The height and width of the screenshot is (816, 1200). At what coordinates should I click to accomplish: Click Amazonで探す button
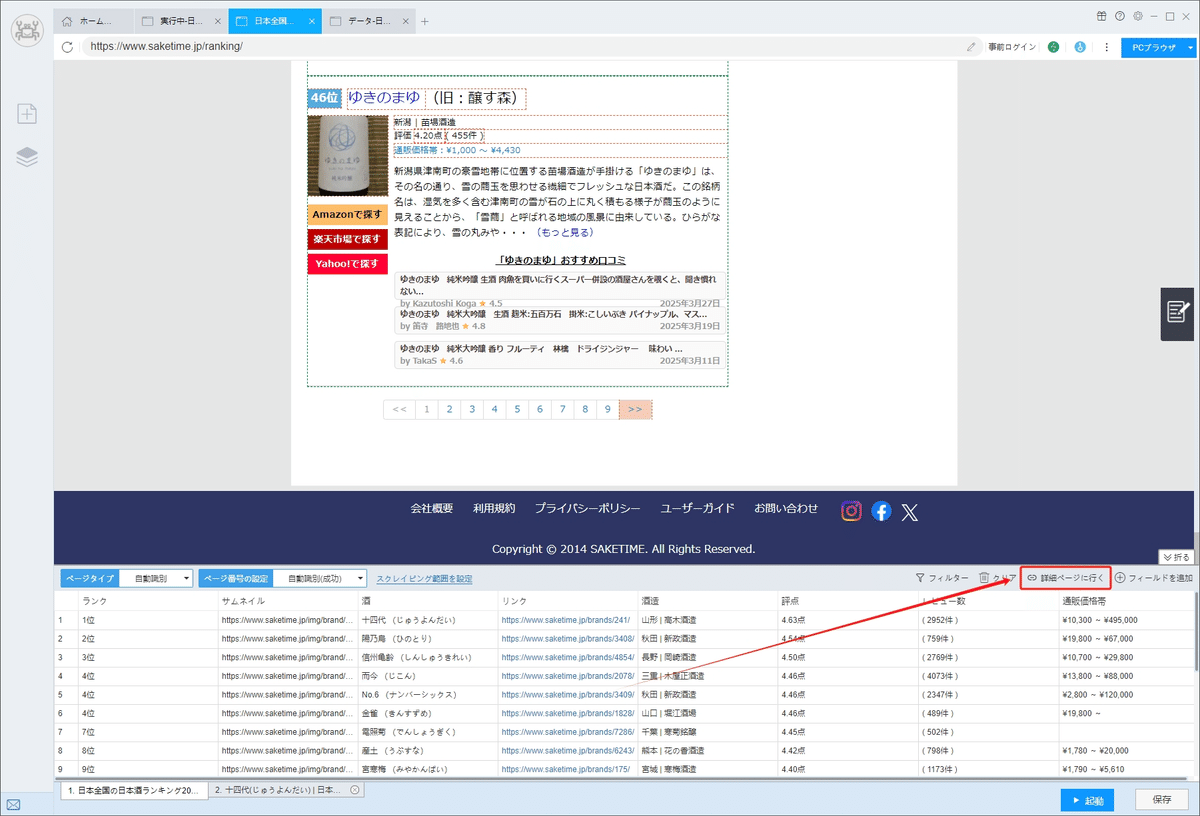click(x=347, y=215)
